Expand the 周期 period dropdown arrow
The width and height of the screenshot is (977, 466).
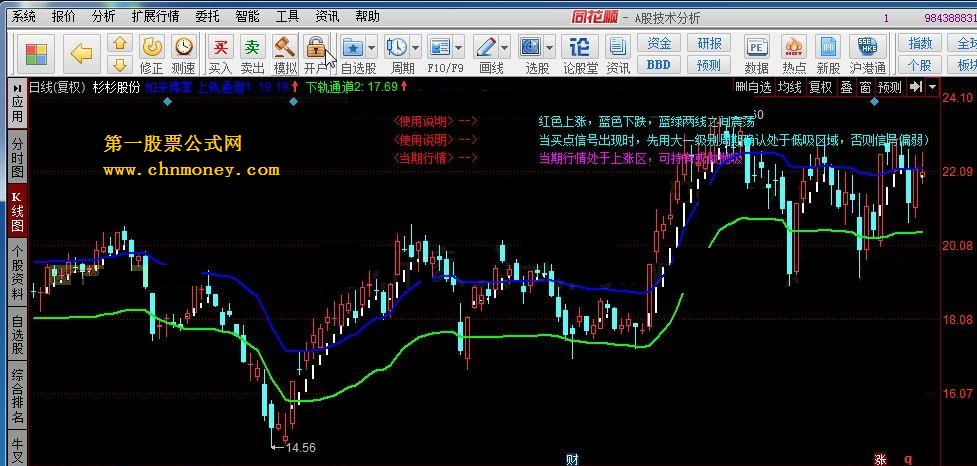(x=416, y=47)
